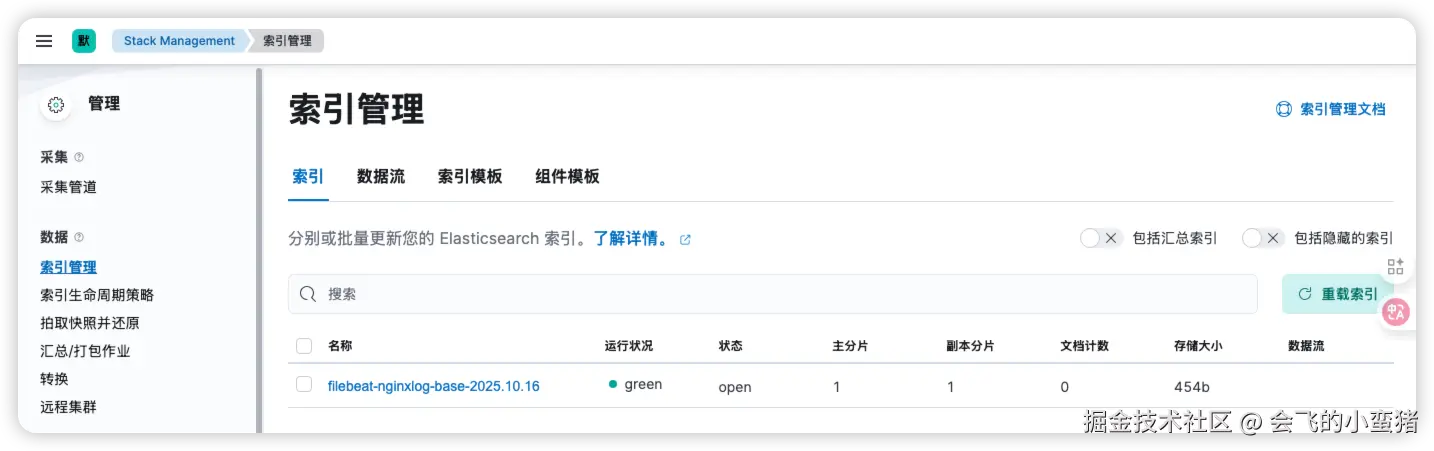Image resolution: width=1434 pixels, height=451 pixels.
Task: Click the help icon beside 数据
Action: coord(79,237)
